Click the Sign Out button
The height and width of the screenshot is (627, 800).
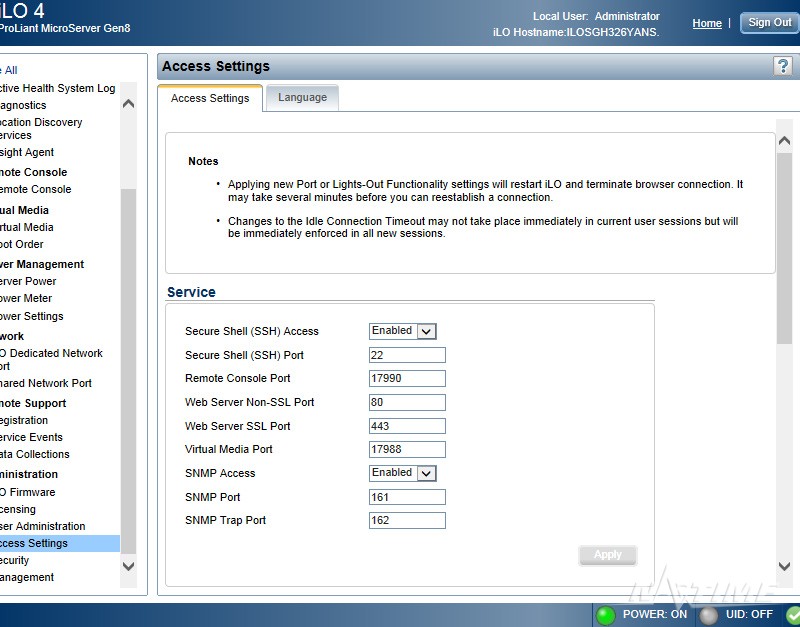(770, 22)
